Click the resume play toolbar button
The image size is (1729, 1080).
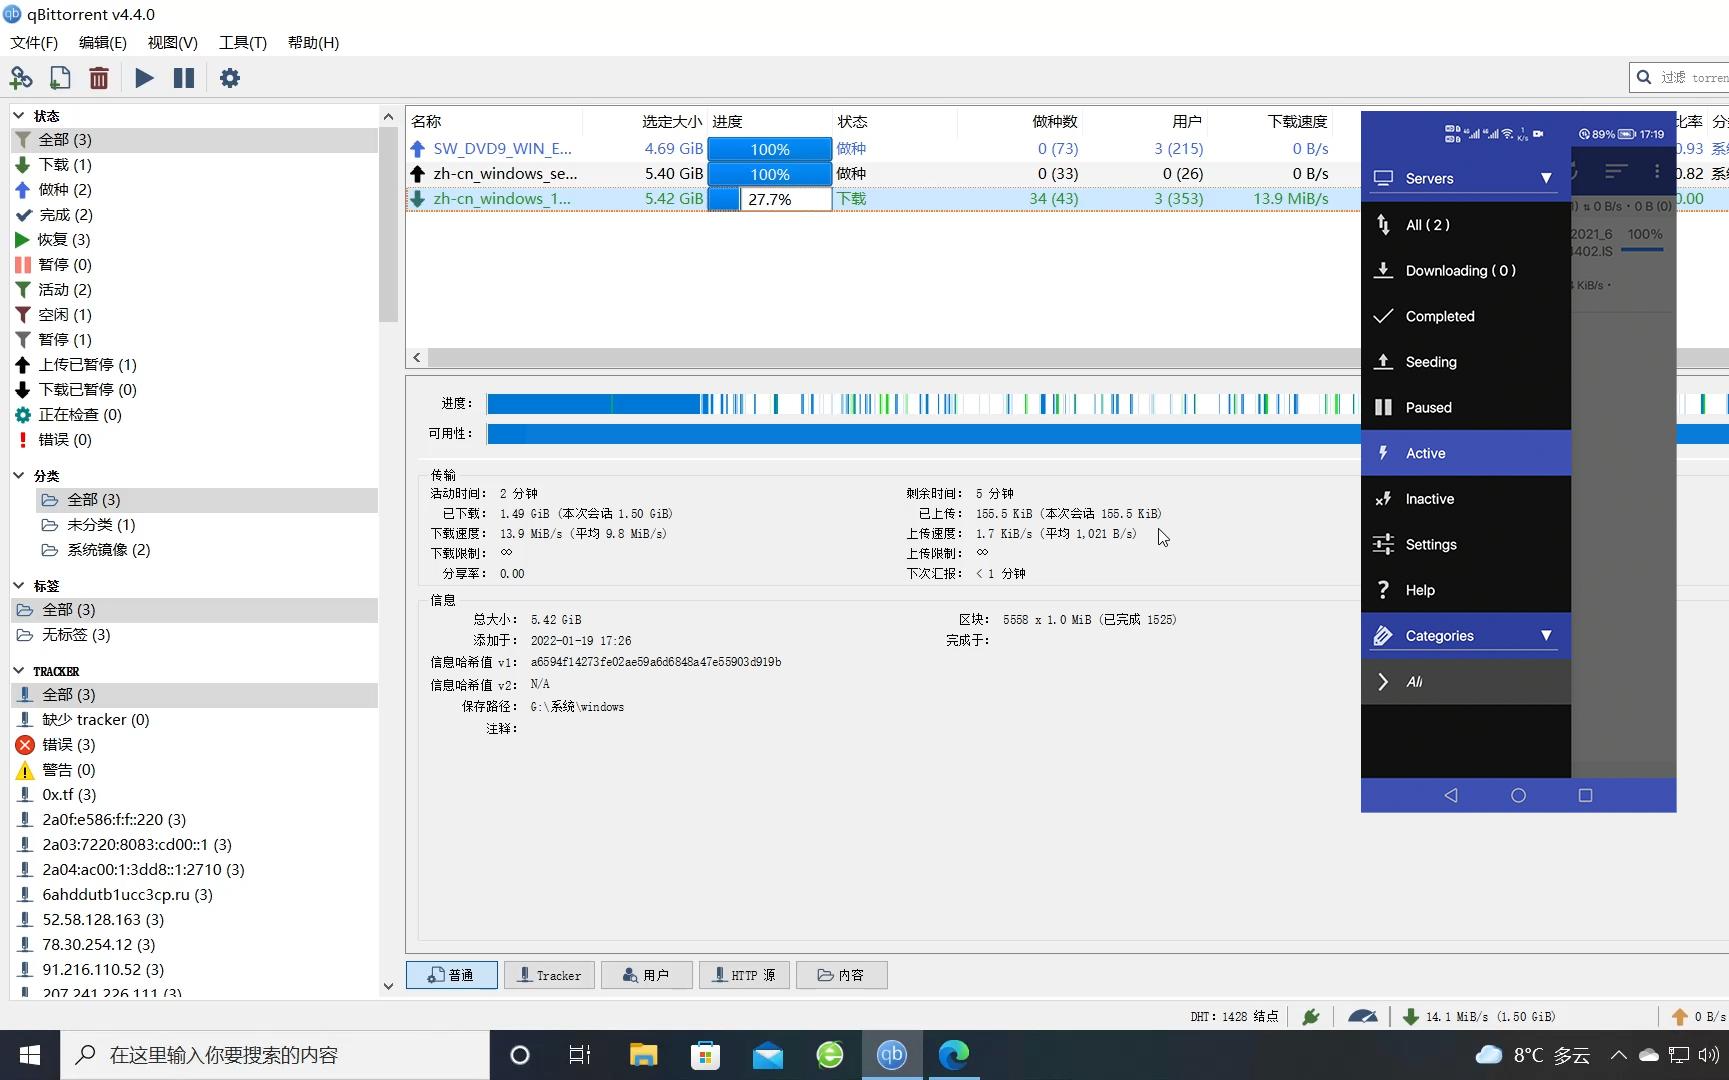tap(144, 78)
